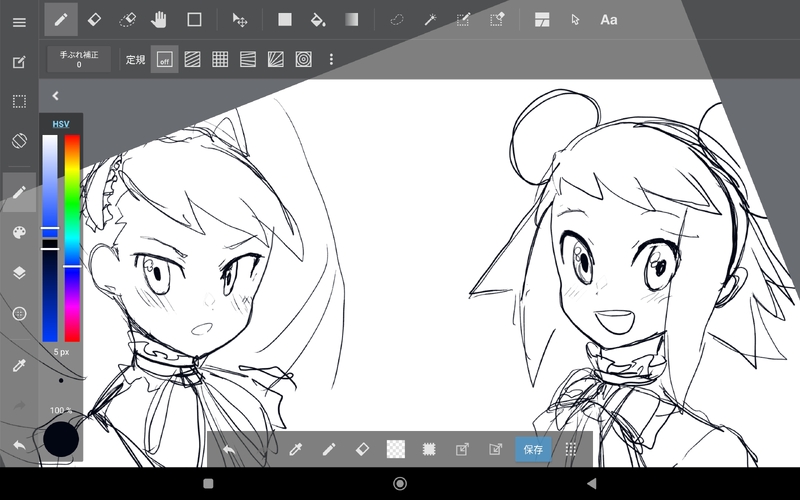Tap the Android back triangle
The height and width of the screenshot is (500, 800).
click(591, 484)
